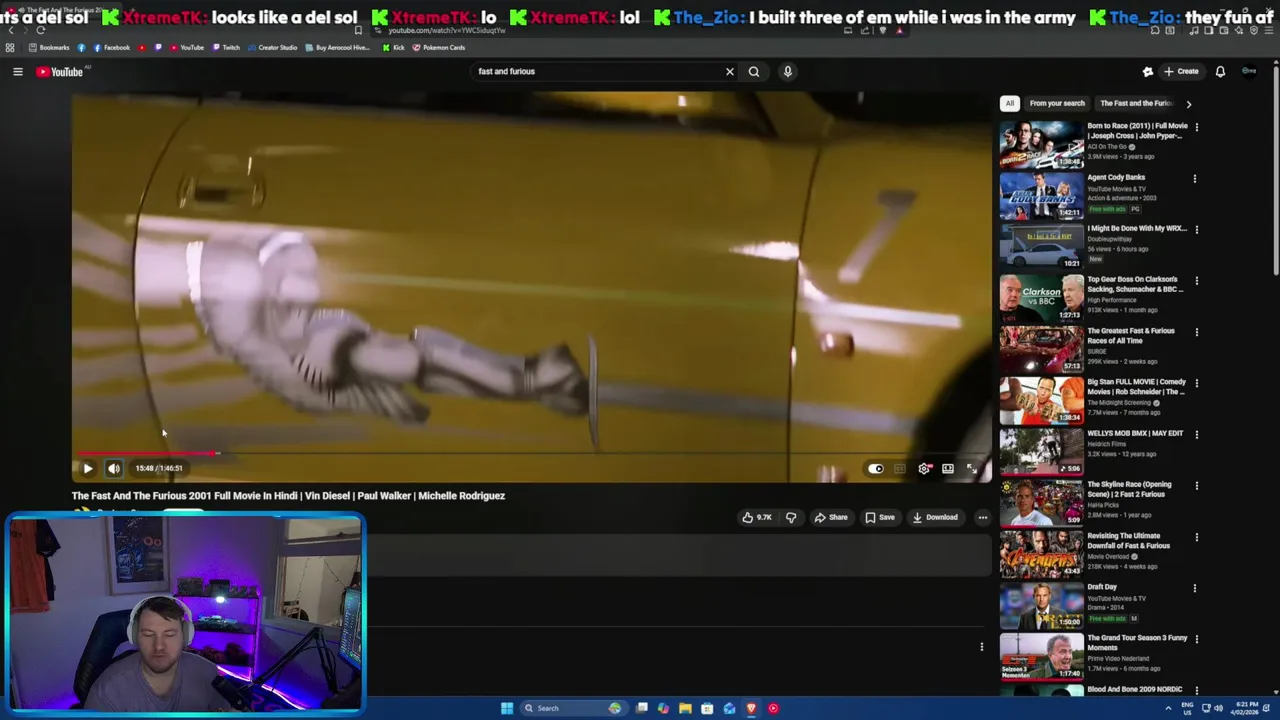Run search with magnifier button
1280x720 pixels.
[754, 71]
